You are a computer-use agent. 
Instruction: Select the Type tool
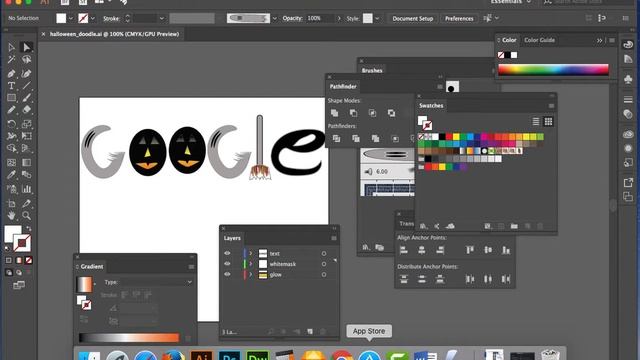[x=11, y=86]
